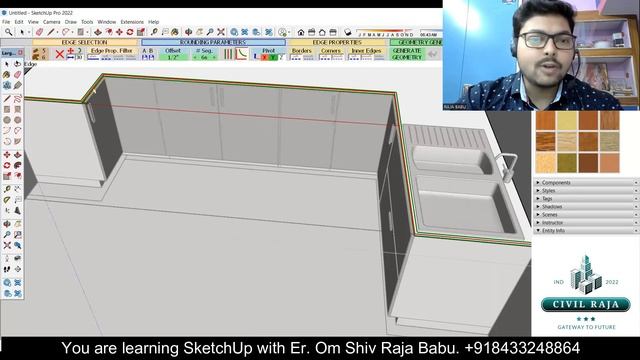Choose the Move tool in top toolbar
Image resolution: width=640 pixels, height=360 pixels.
119,31
